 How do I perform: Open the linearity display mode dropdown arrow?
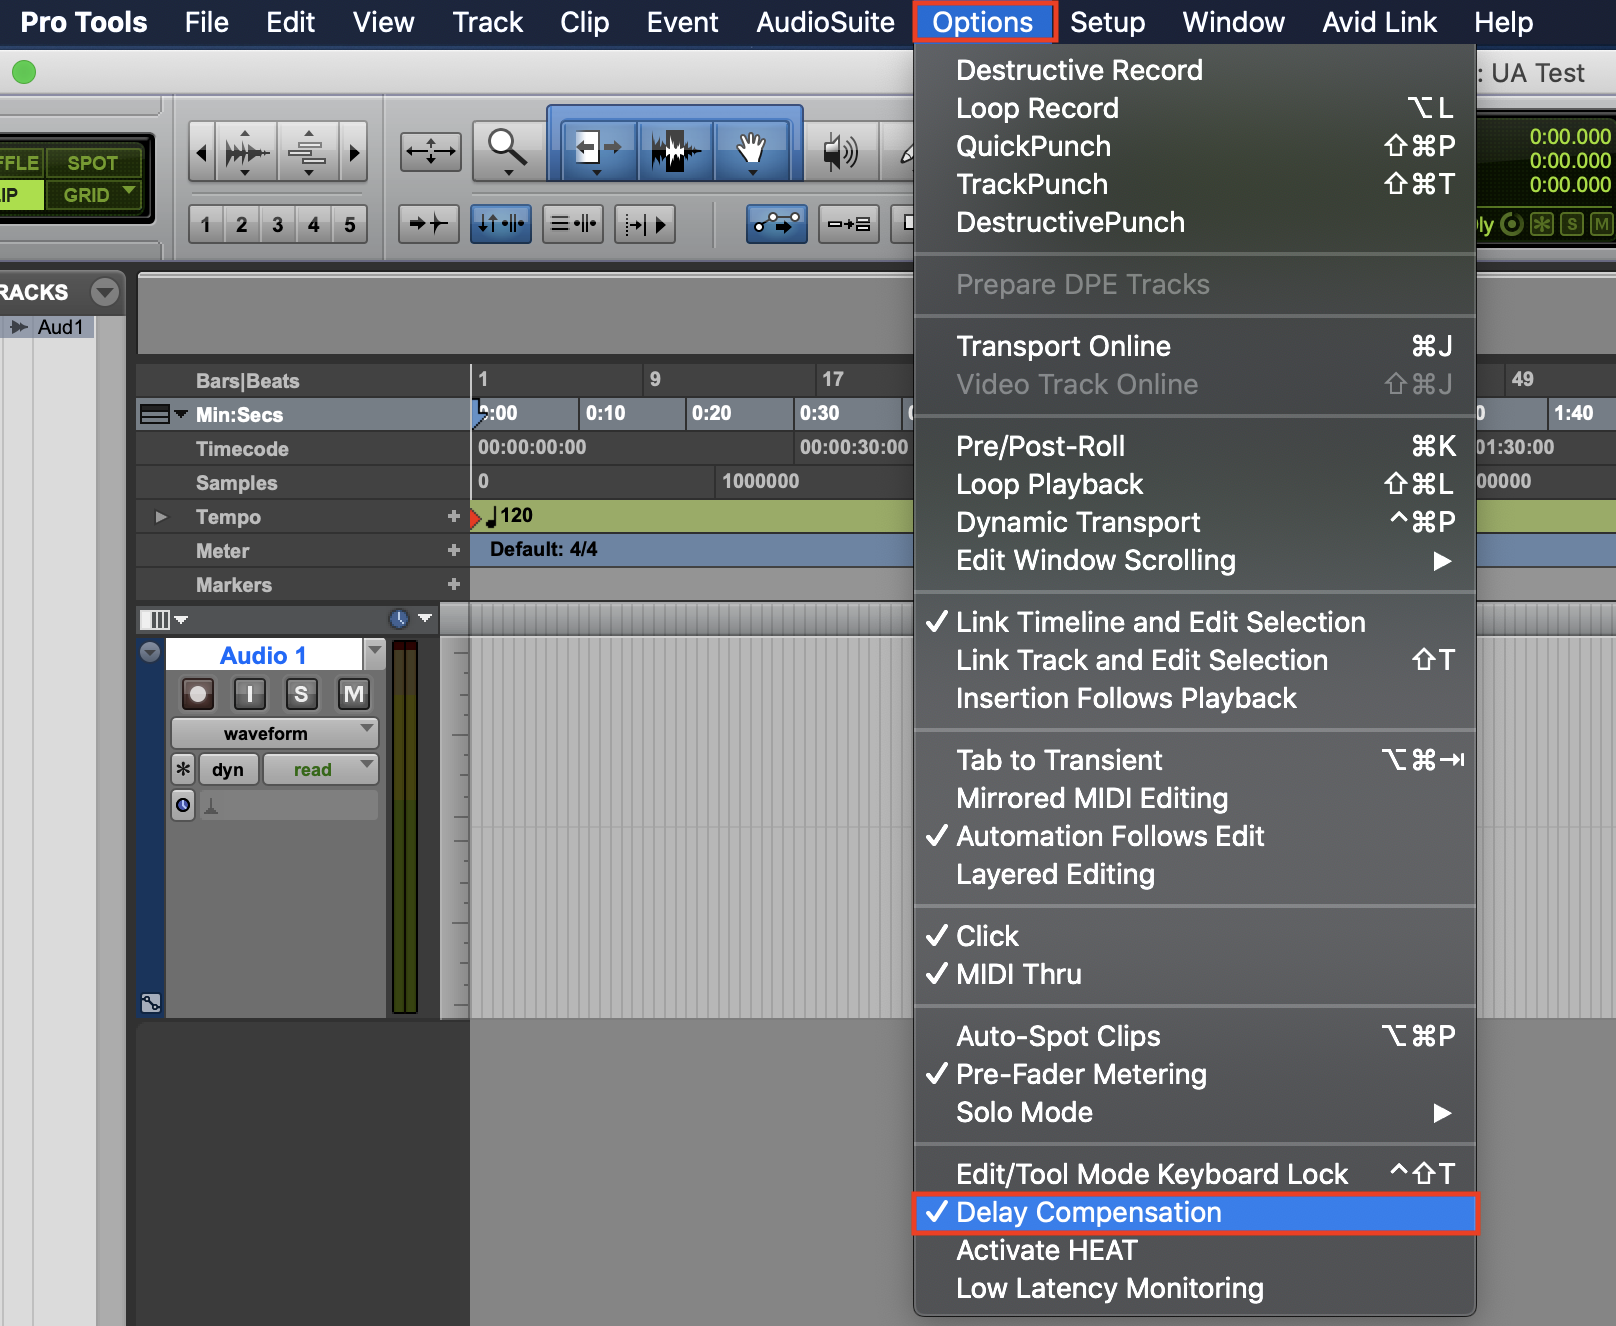(426, 619)
